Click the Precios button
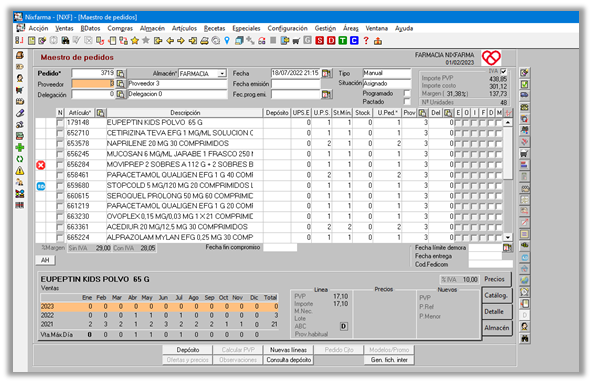 [495, 279]
